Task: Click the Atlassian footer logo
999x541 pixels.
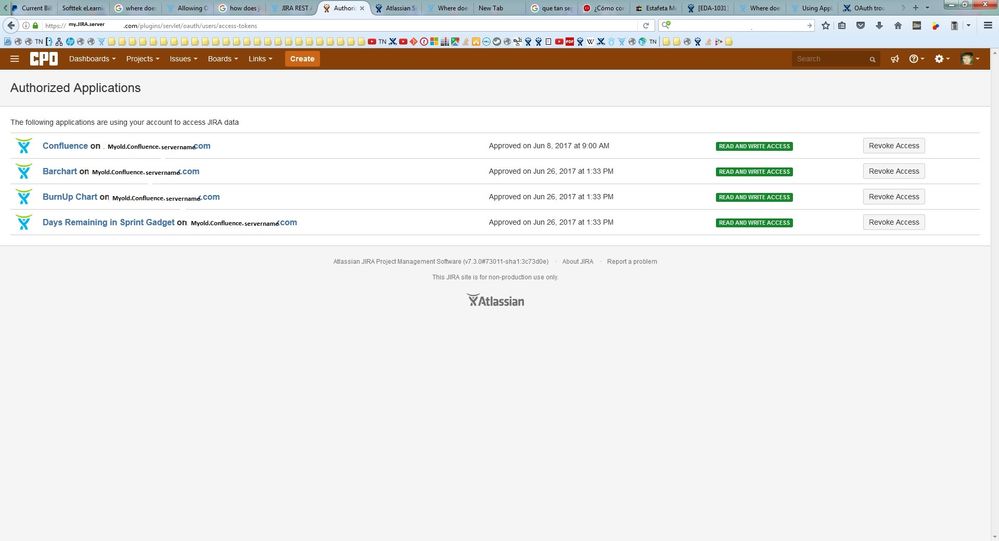Action: point(495,301)
